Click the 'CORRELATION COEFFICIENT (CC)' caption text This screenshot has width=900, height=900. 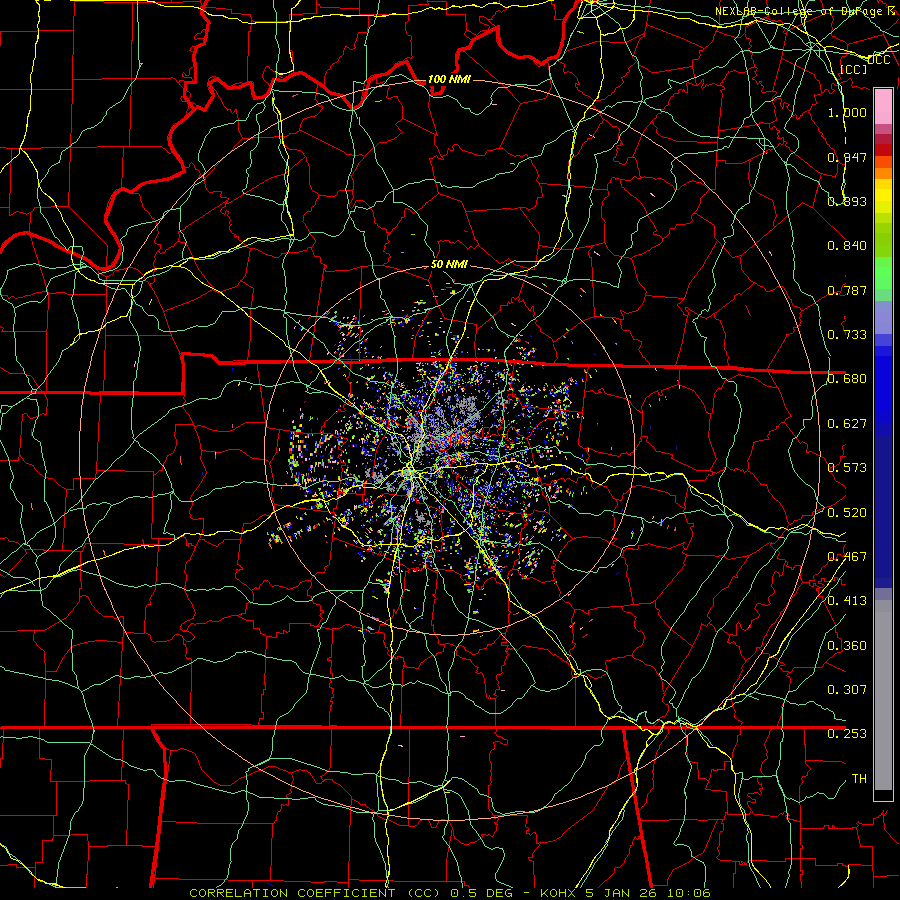point(317,893)
